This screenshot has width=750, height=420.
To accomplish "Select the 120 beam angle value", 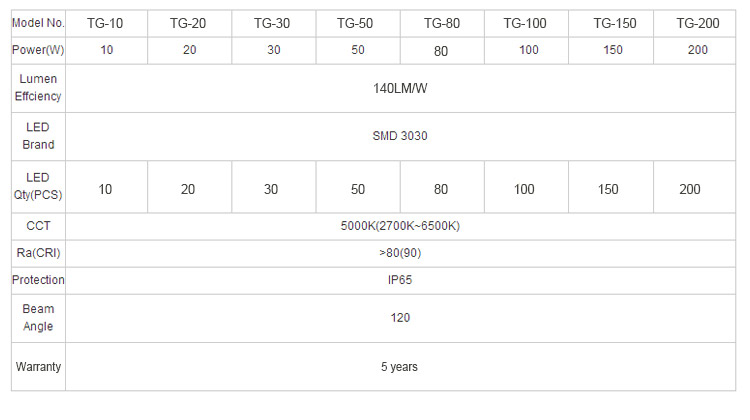I will (x=400, y=318).
